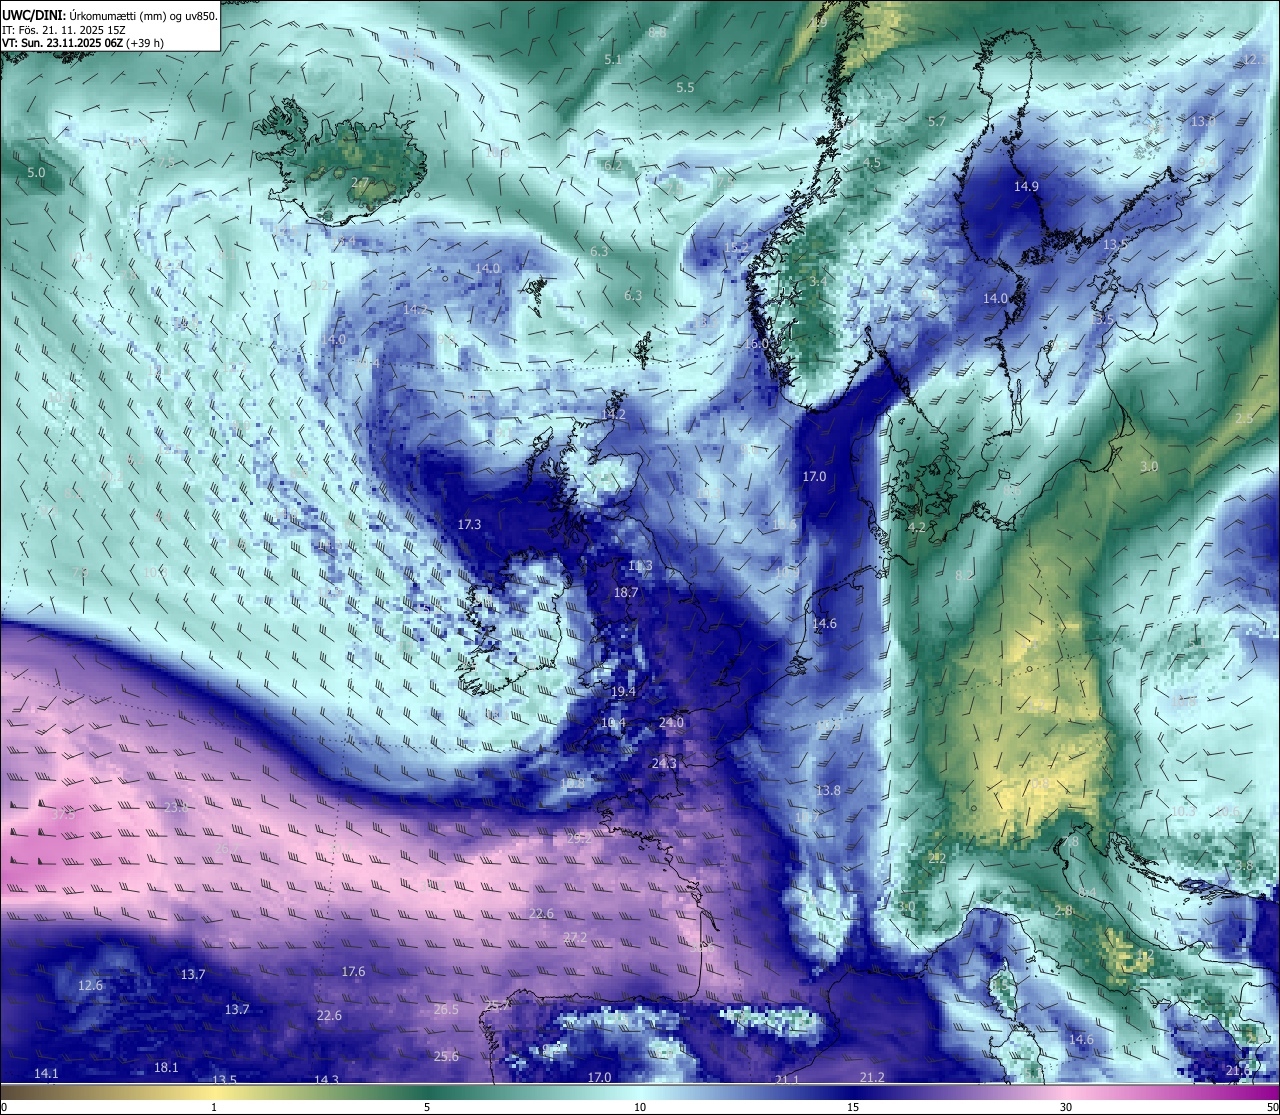Click the '17.3' value west of Scotland

click(x=469, y=524)
